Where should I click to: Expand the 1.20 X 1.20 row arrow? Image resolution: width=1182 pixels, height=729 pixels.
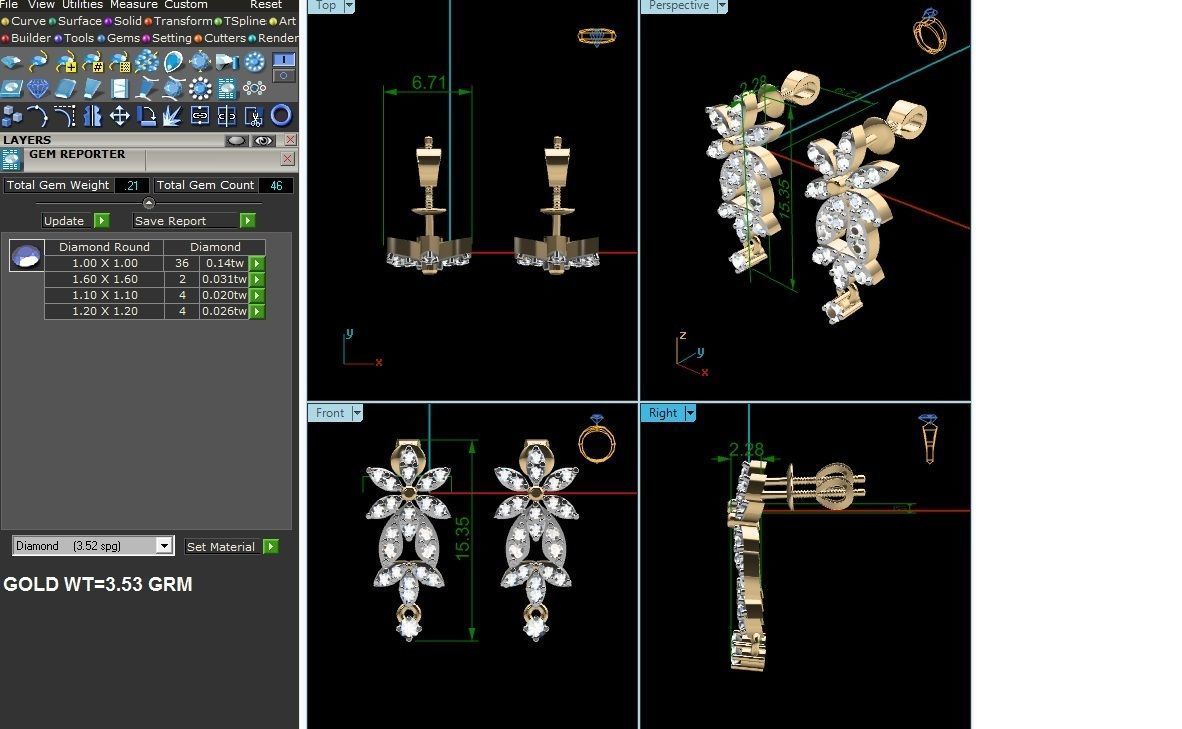257,311
